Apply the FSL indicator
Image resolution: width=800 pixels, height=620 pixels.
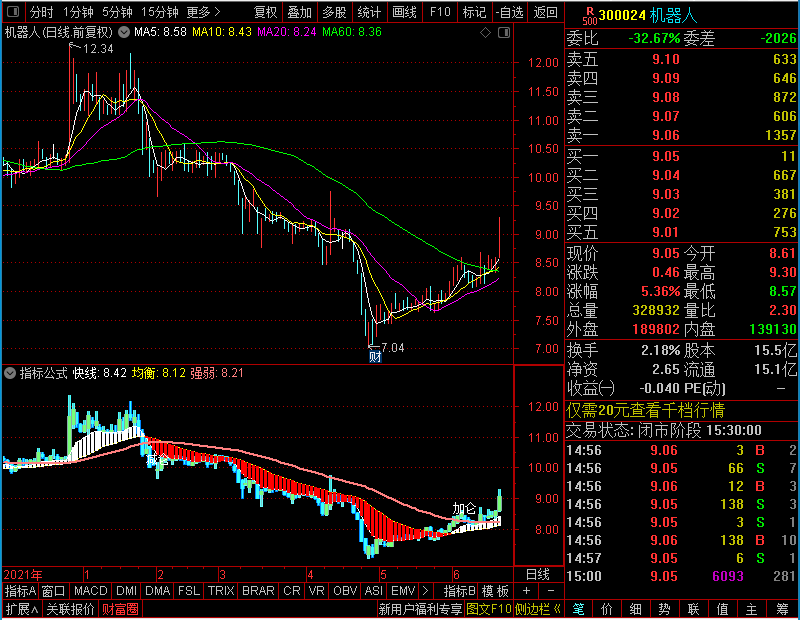(189, 591)
